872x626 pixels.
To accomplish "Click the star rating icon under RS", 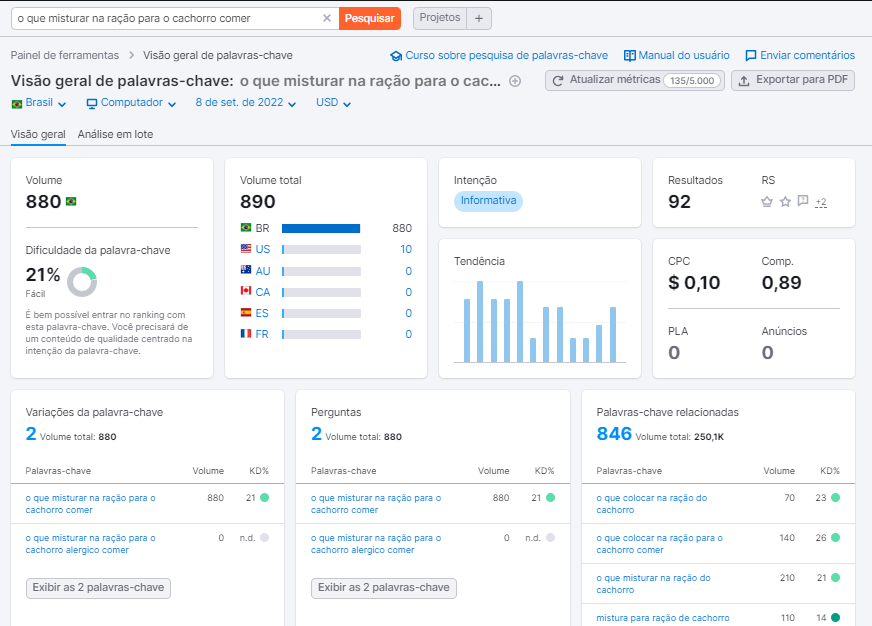I will [x=783, y=200].
